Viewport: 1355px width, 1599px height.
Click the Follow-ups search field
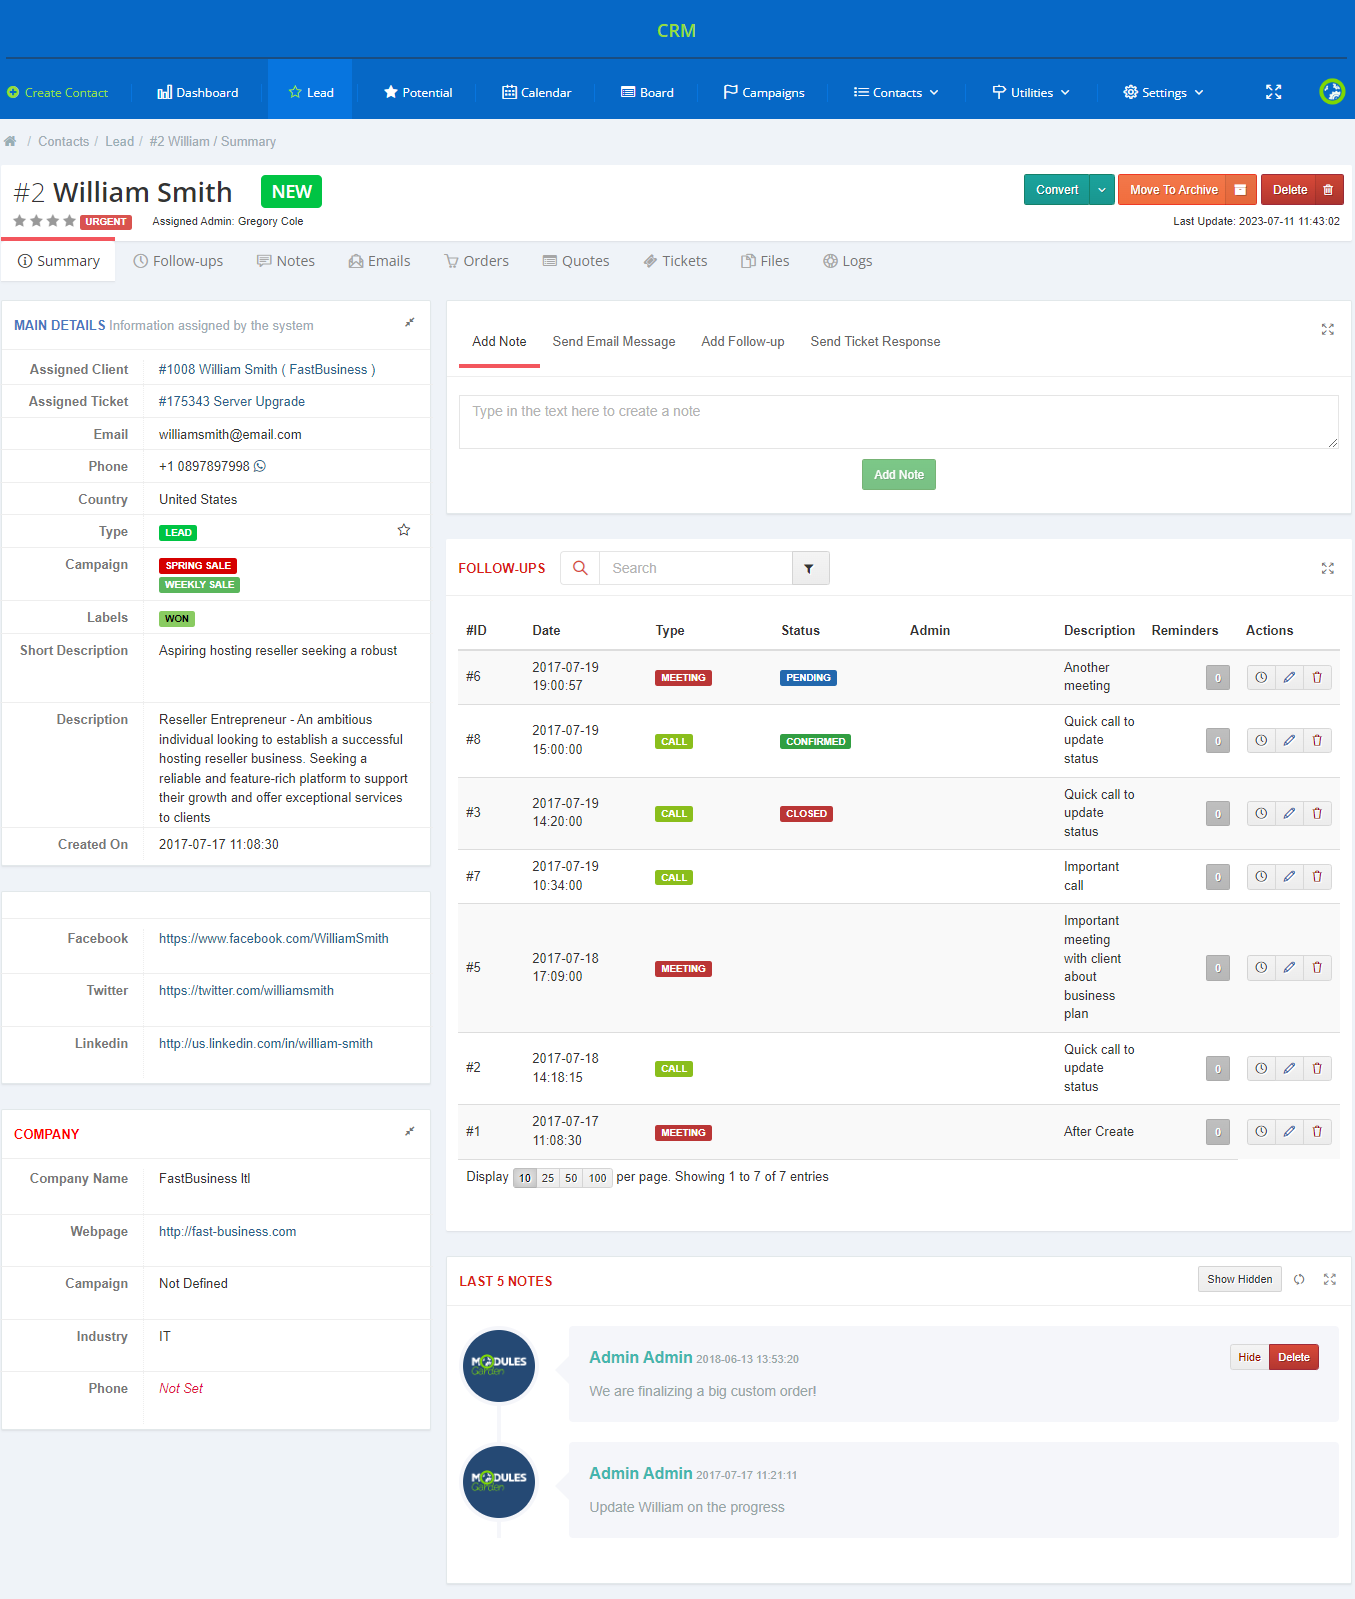click(x=696, y=568)
